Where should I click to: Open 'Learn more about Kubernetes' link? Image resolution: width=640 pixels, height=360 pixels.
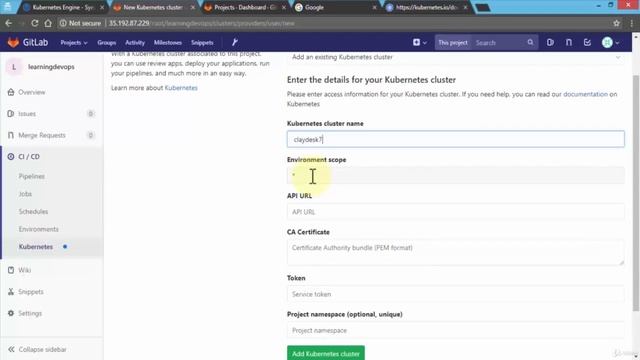click(181, 88)
